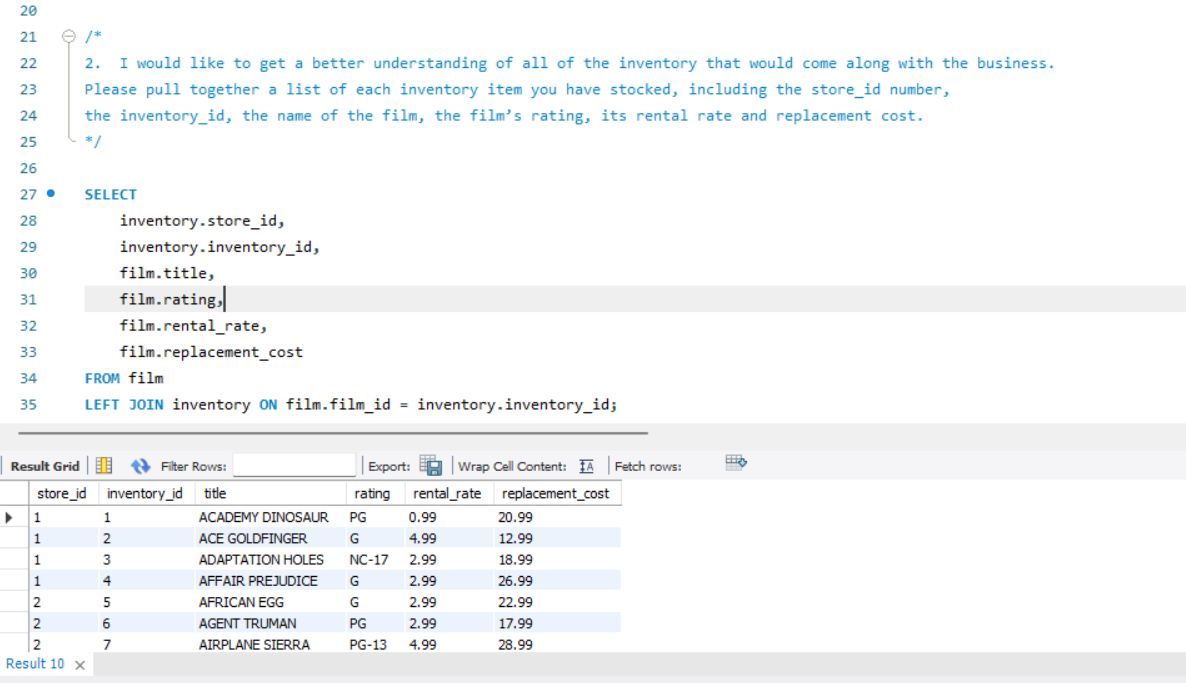
Task: Click the horizontal scrollbar below the editor
Action: click(330, 432)
